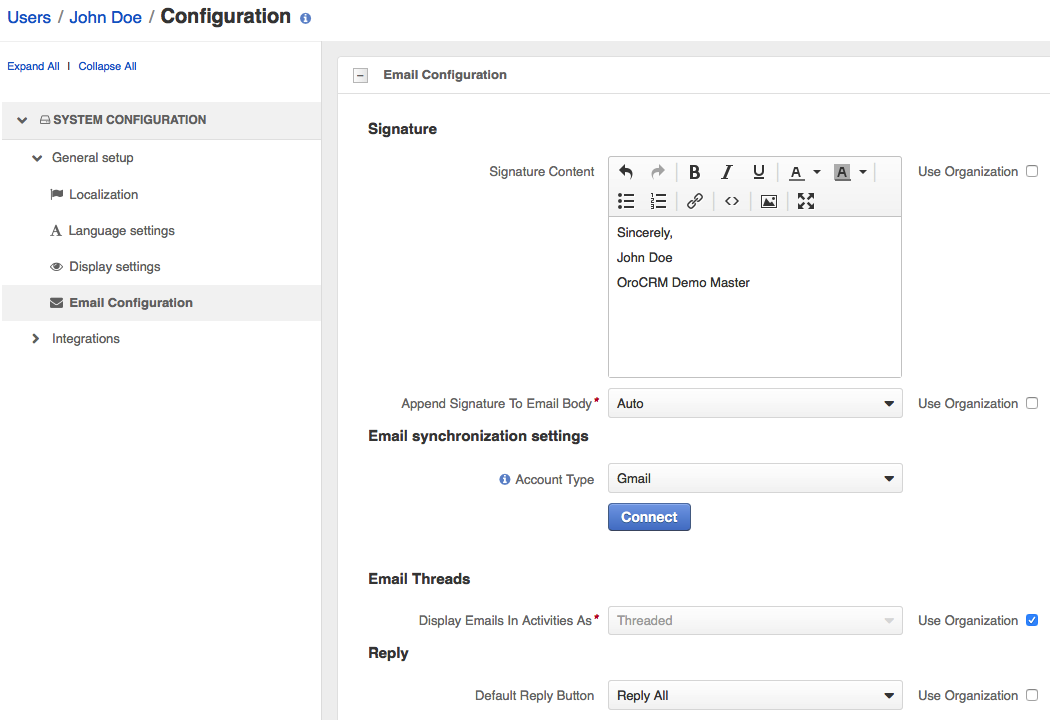
Task: Click the Display settings eye icon
Action: [x=57, y=267]
